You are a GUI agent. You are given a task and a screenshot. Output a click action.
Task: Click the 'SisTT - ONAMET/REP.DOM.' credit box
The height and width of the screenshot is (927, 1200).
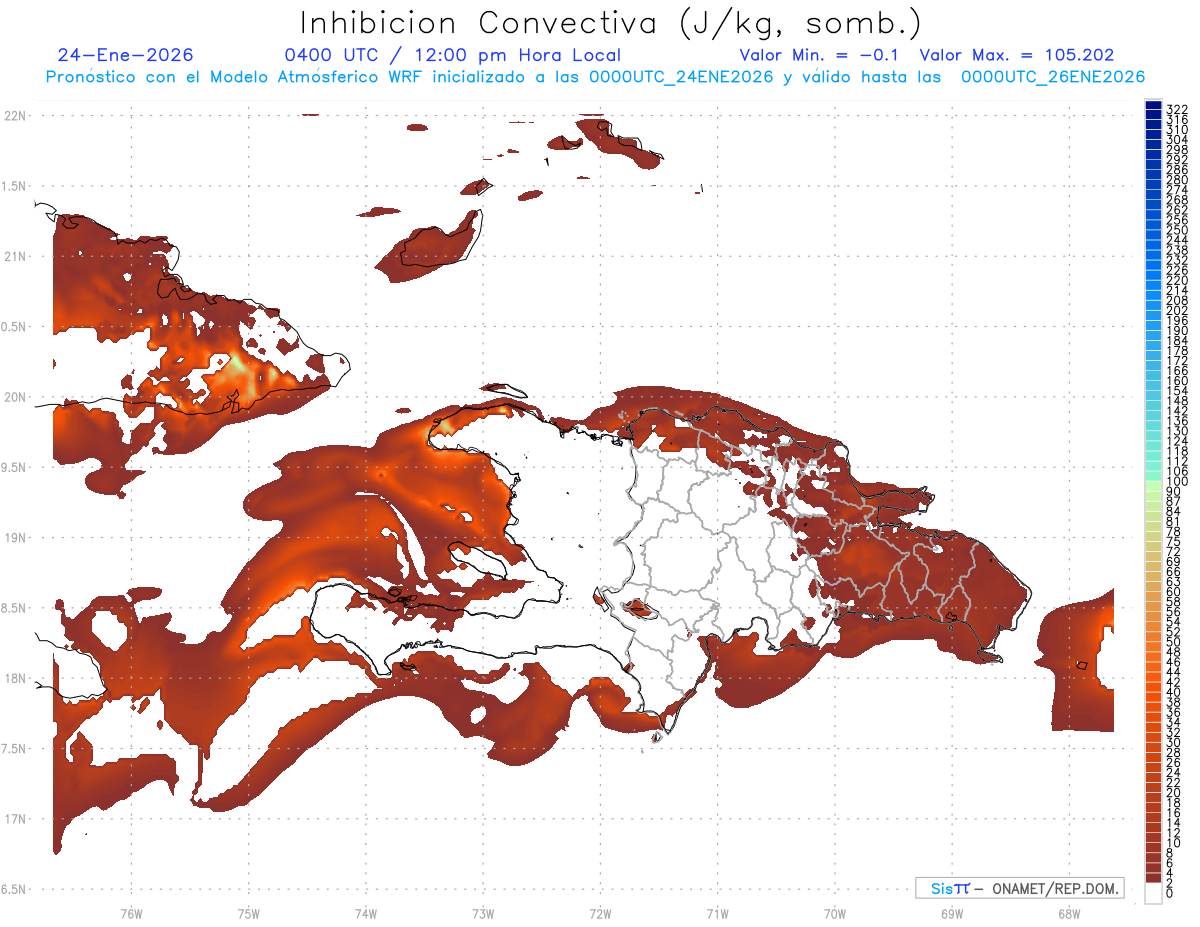pos(1020,888)
